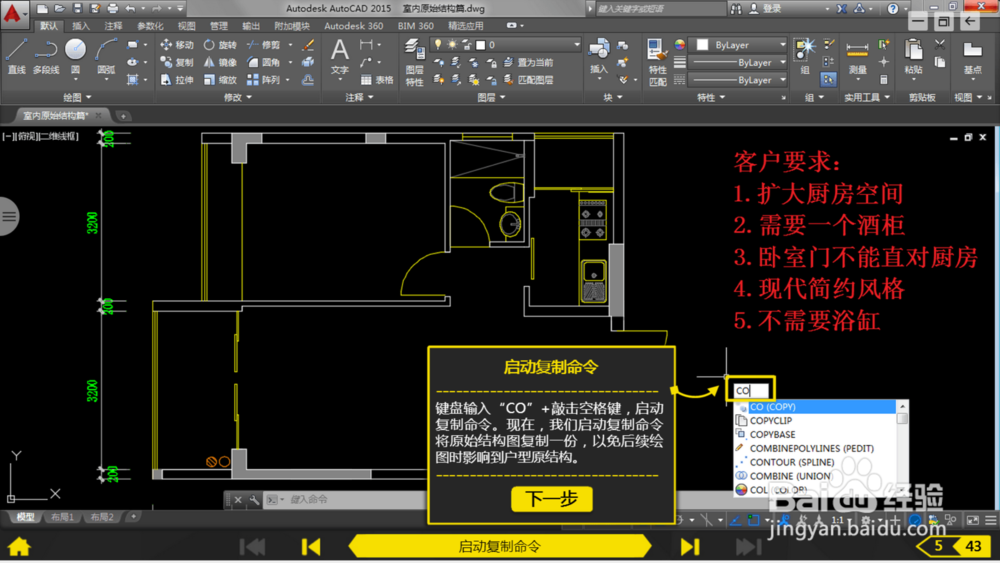This screenshot has width=1000, height=563.
Task: Click the 缩放 (Scale) tool
Action: click(x=220, y=80)
